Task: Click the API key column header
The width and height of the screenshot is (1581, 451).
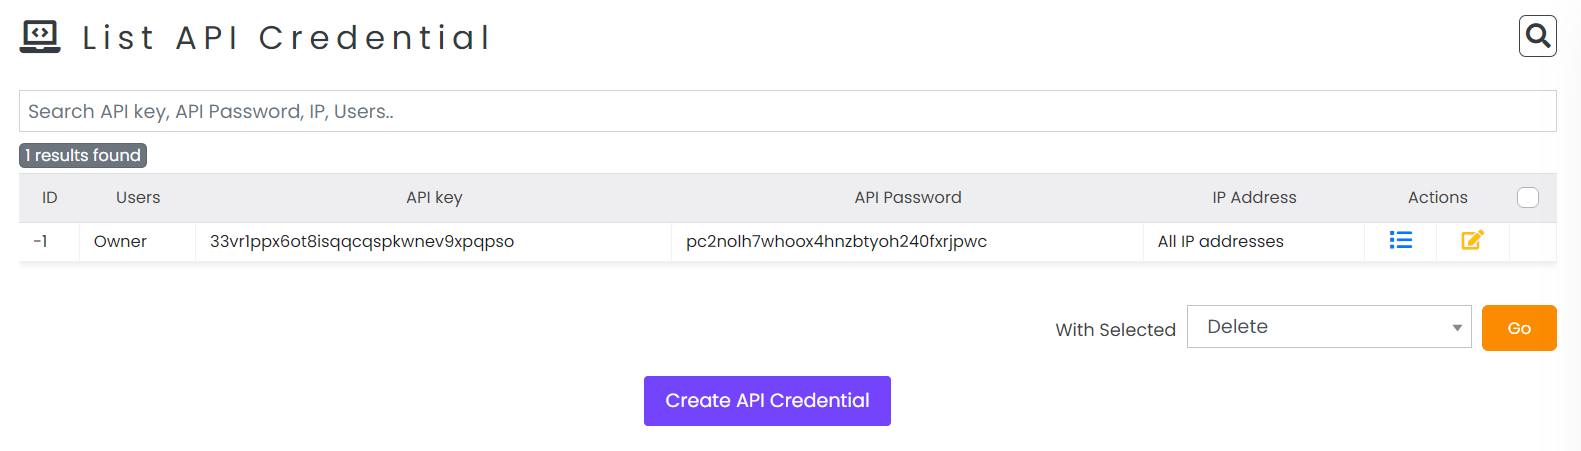Action: 434,198
